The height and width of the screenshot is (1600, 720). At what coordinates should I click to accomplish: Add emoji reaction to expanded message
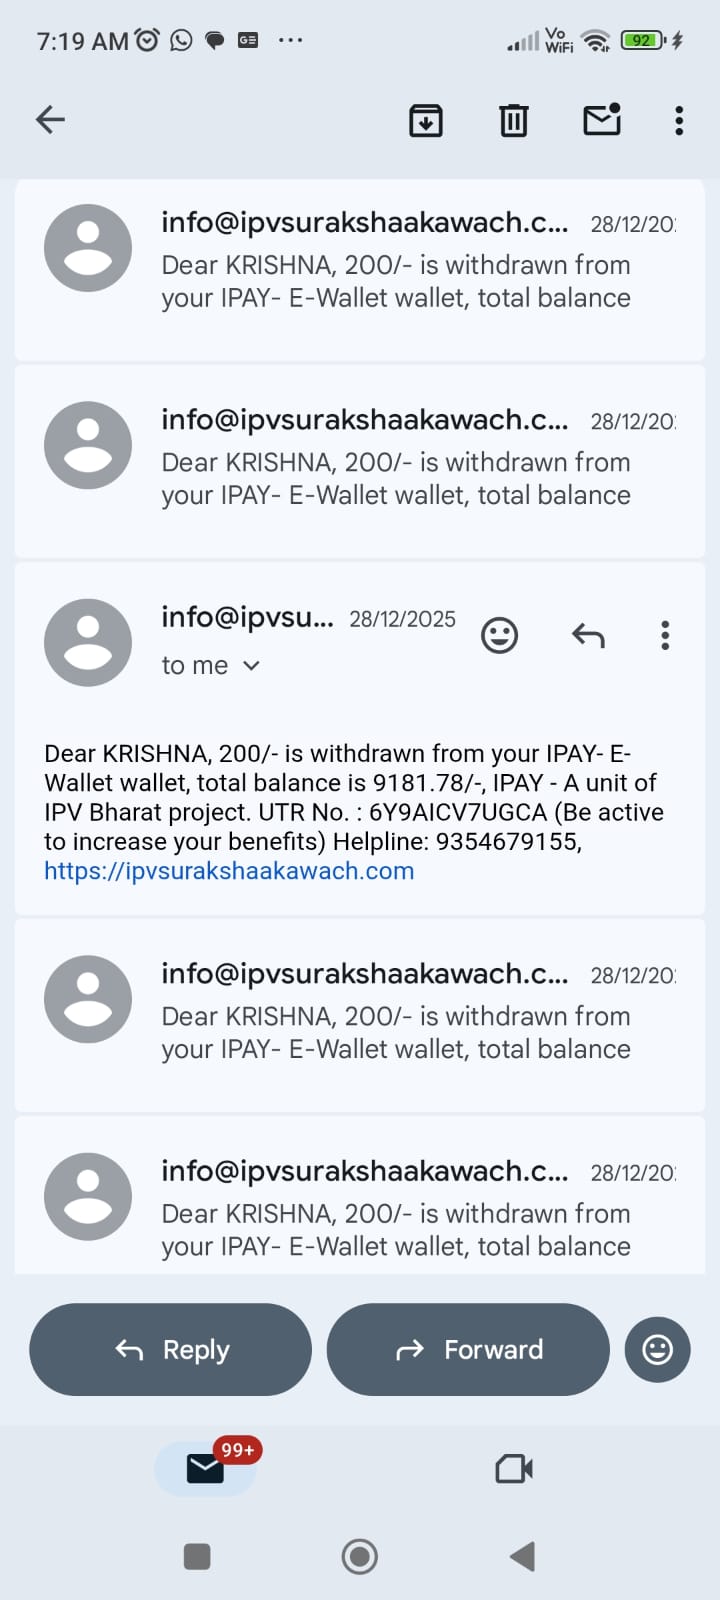point(499,635)
